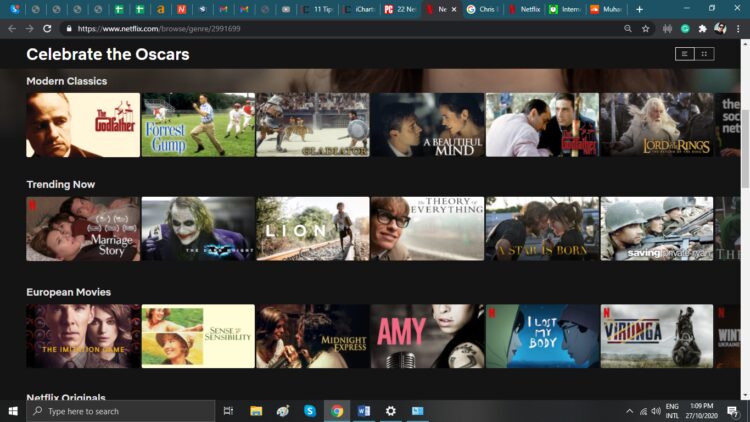Open the Chrome profile avatar
This screenshot has height=422, width=750.
click(720, 29)
